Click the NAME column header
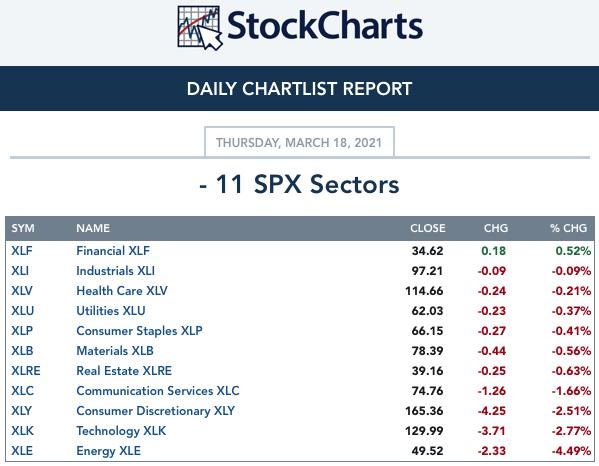The height and width of the screenshot is (466, 599). pos(93,228)
